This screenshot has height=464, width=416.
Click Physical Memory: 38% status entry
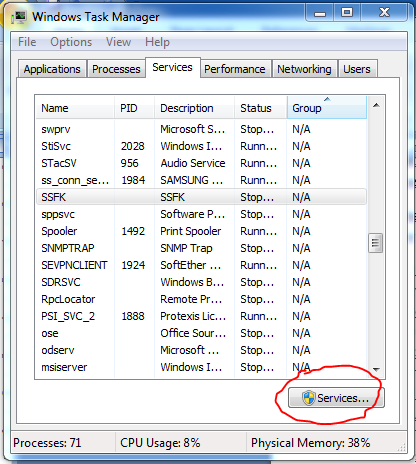[x=310, y=443]
